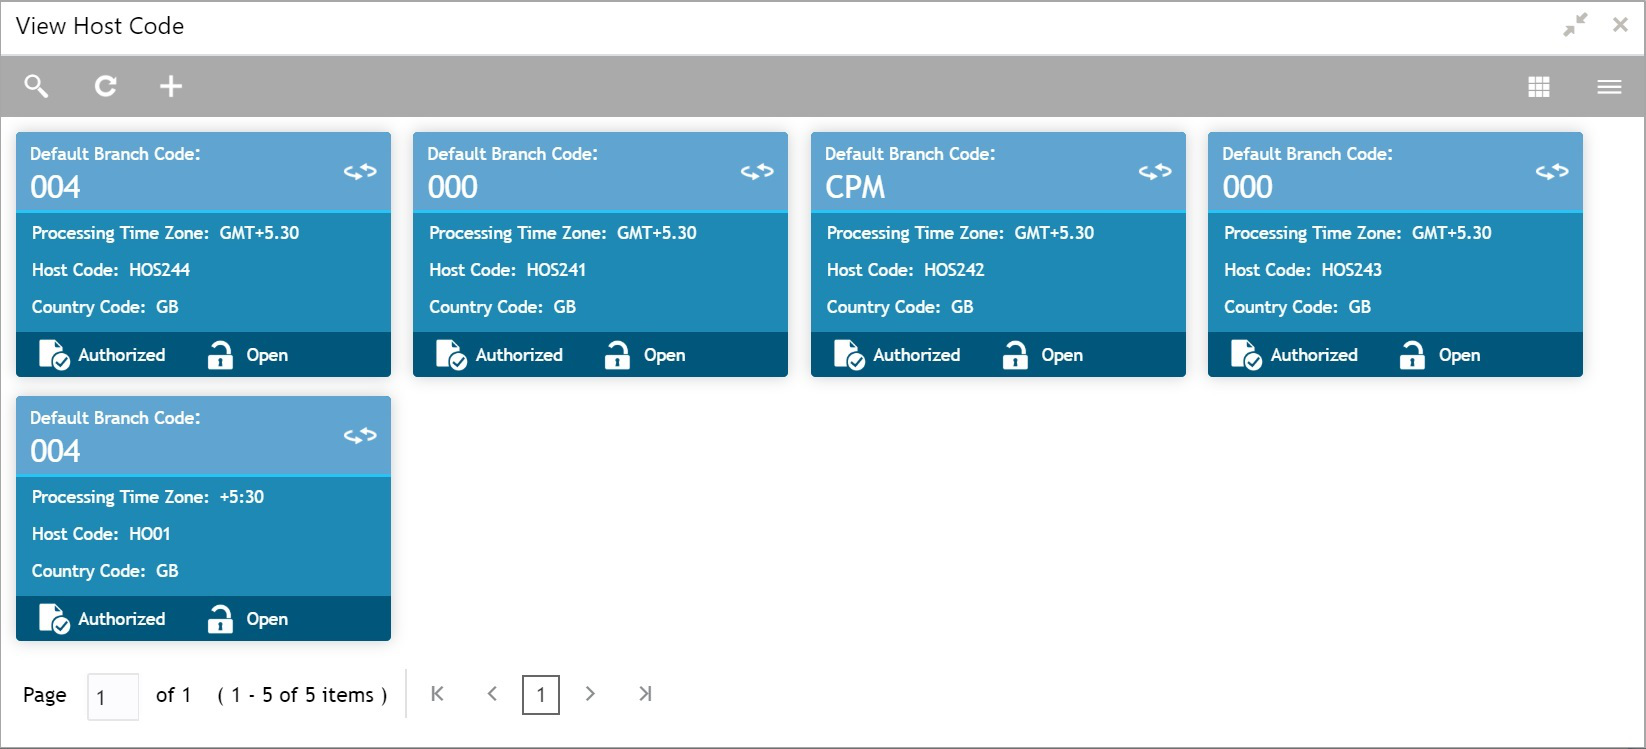Collapse the View Host Code window
Screen dimensions: 1646x749
(1576, 25)
